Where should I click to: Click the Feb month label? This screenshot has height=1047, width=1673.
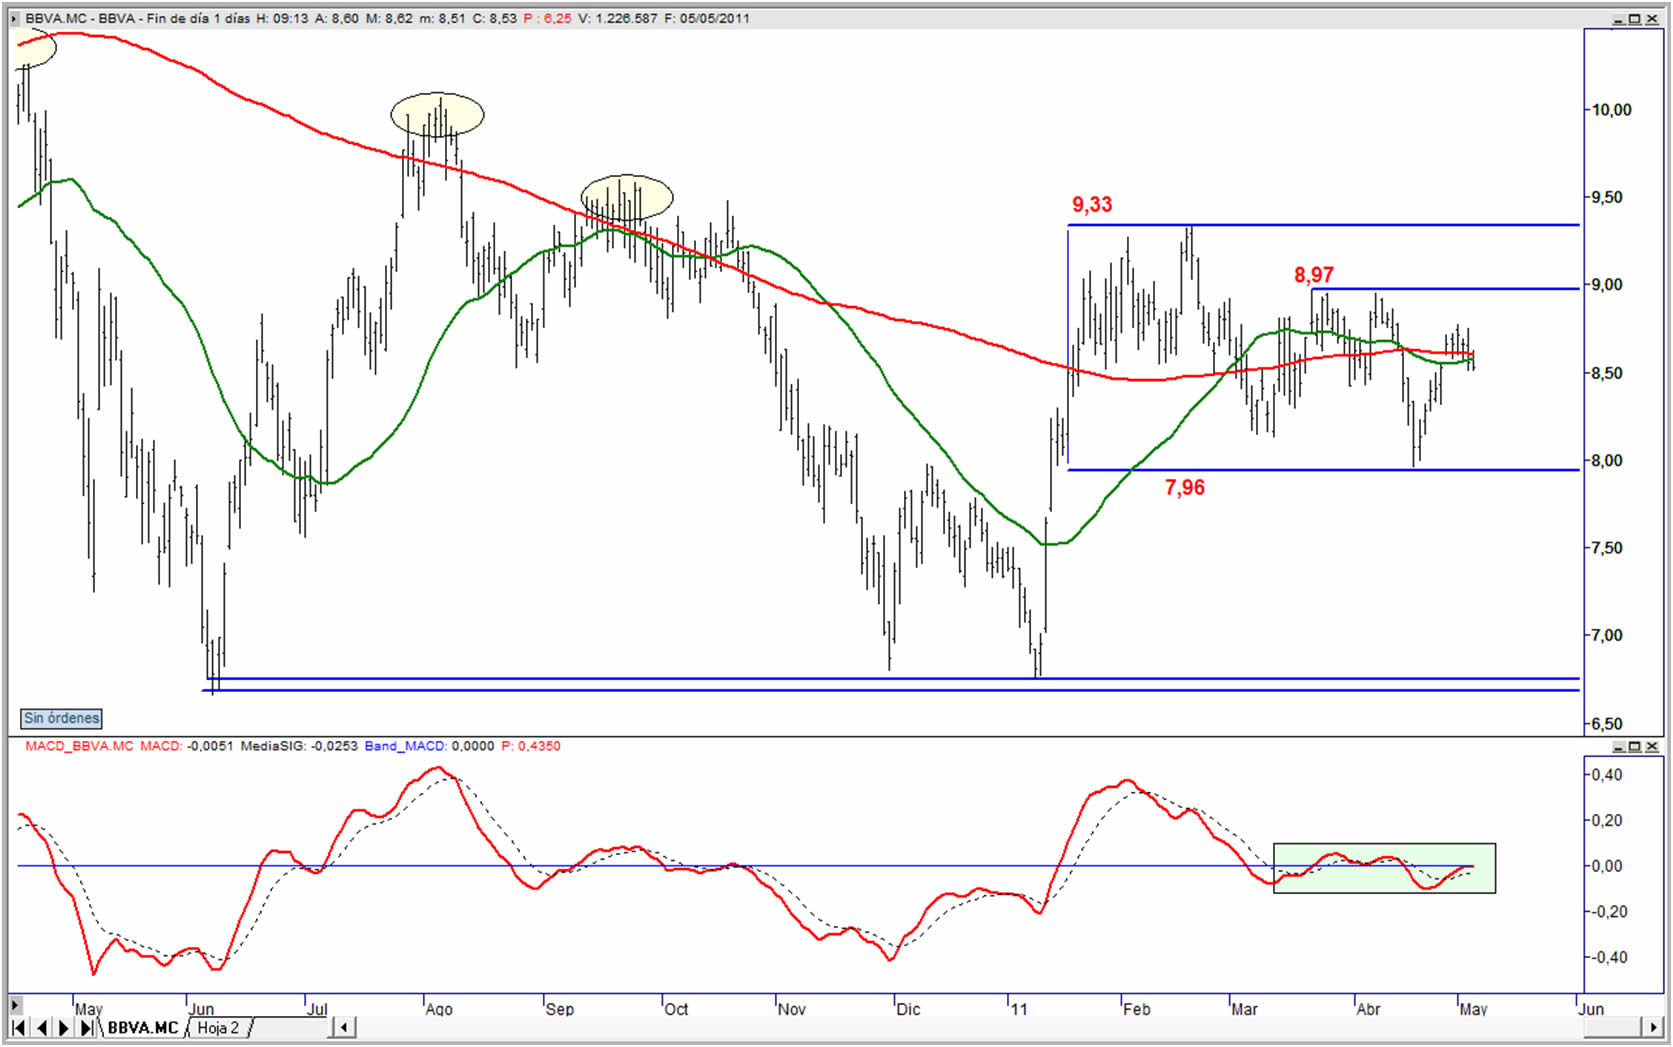coord(1136,1009)
